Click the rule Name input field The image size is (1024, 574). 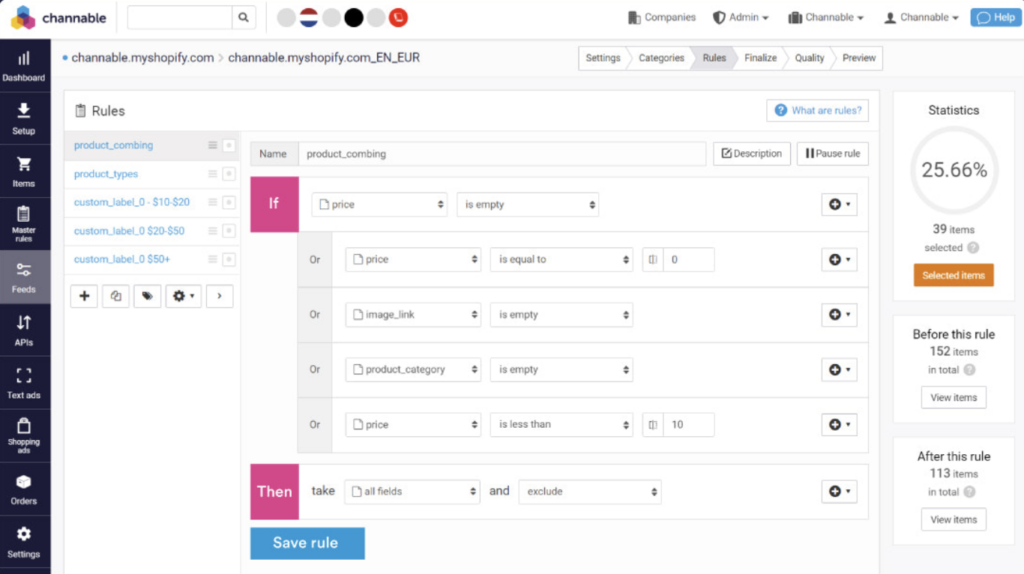502,153
